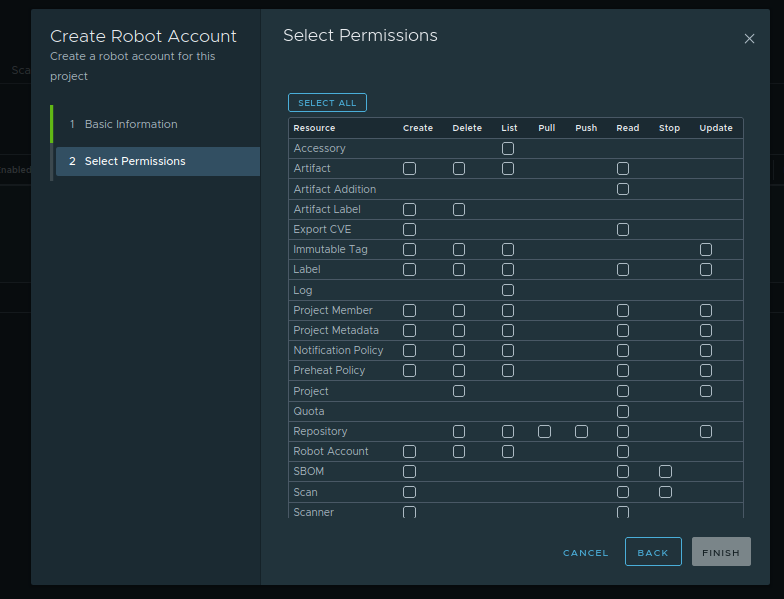The width and height of the screenshot is (784, 599).
Task: Enable Project Metadata List permission
Action: [x=508, y=330]
